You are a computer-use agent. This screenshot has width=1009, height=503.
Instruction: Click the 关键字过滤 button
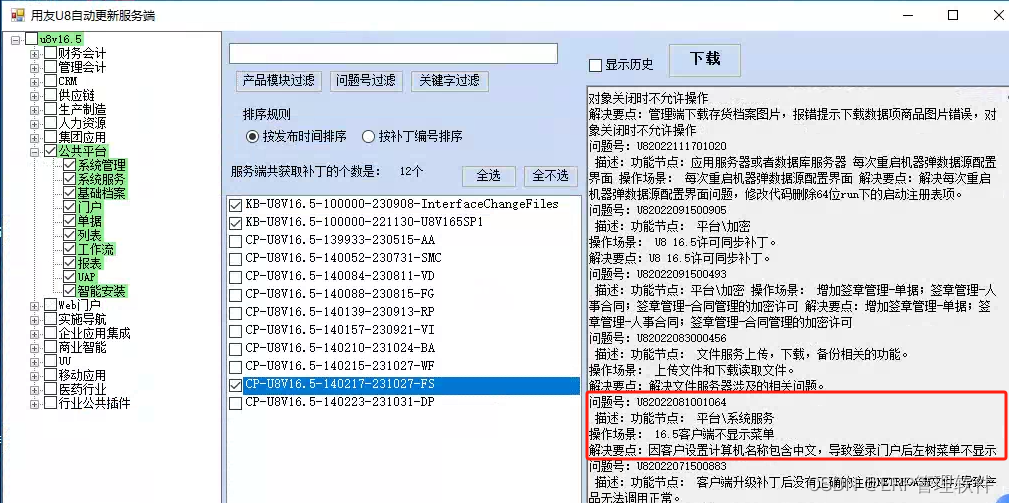[449, 81]
